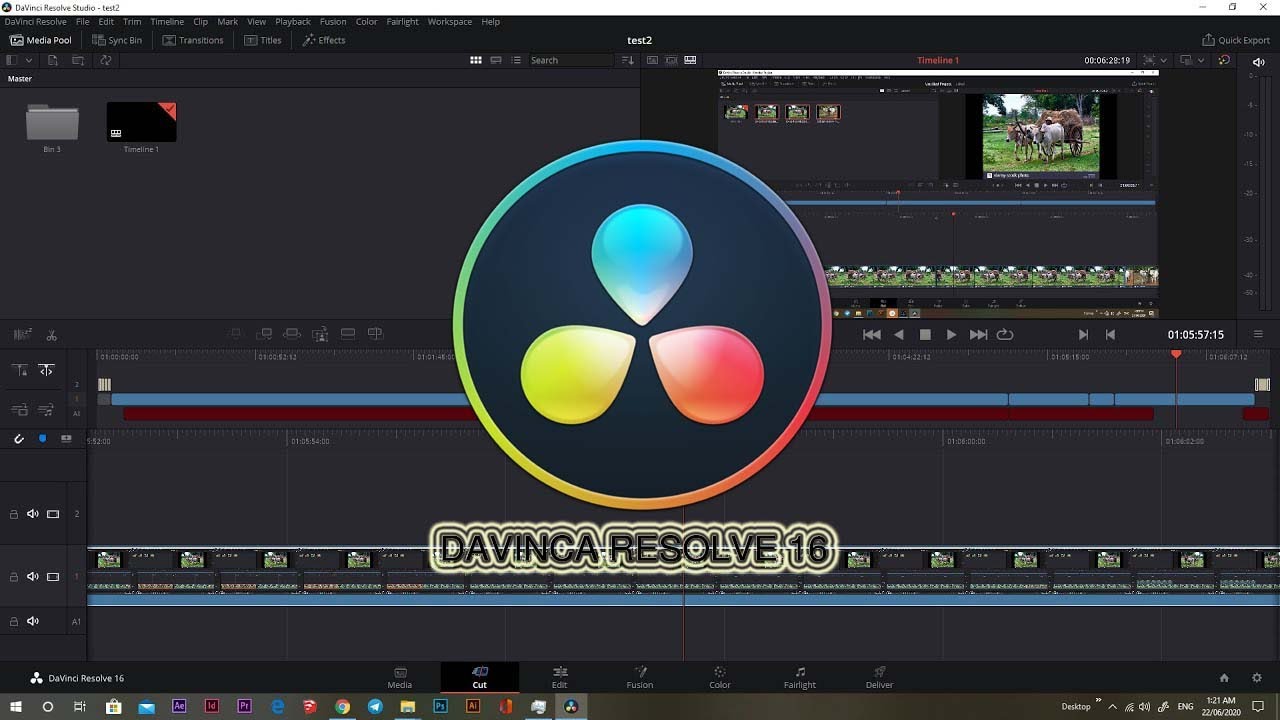The height and width of the screenshot is (720, 1280).
Task: Switch media pool to thumbnail view
Action: (476, 60)
